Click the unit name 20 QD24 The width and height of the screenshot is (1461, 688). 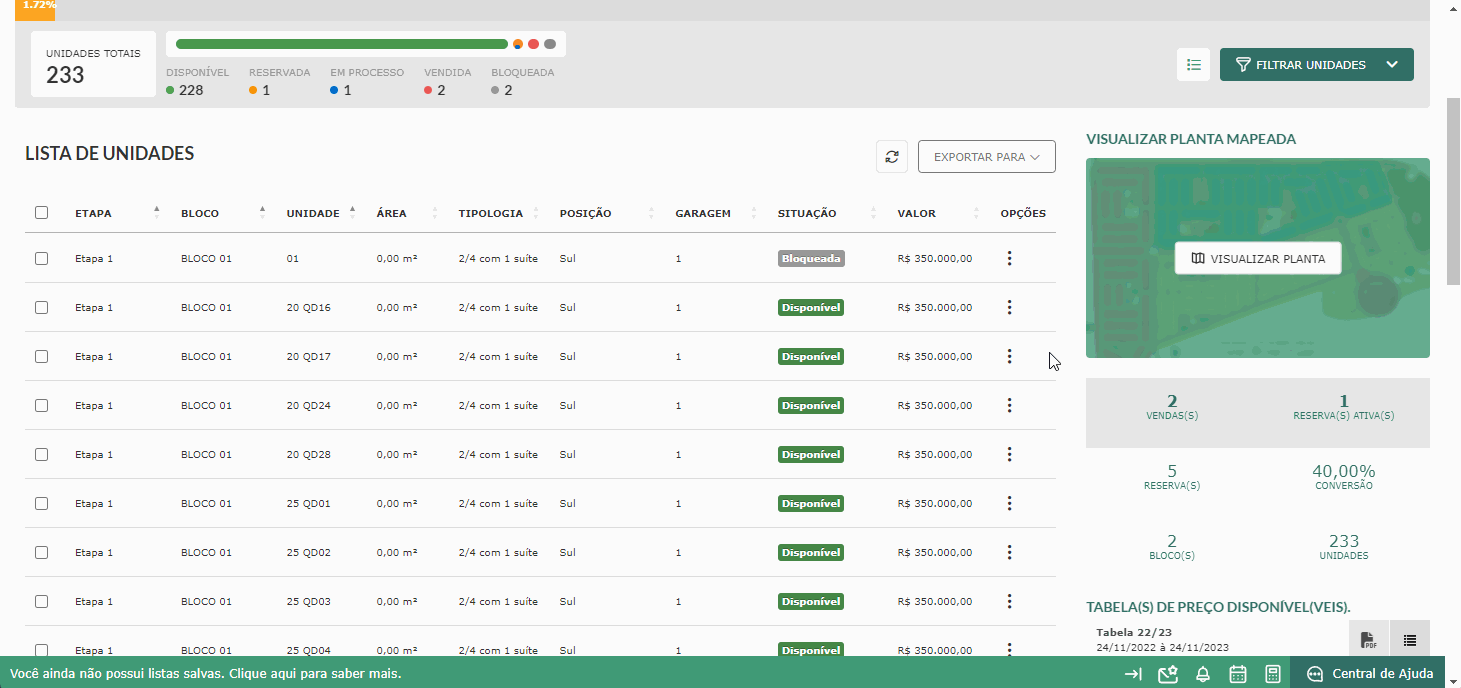click(x=308, y=405)
